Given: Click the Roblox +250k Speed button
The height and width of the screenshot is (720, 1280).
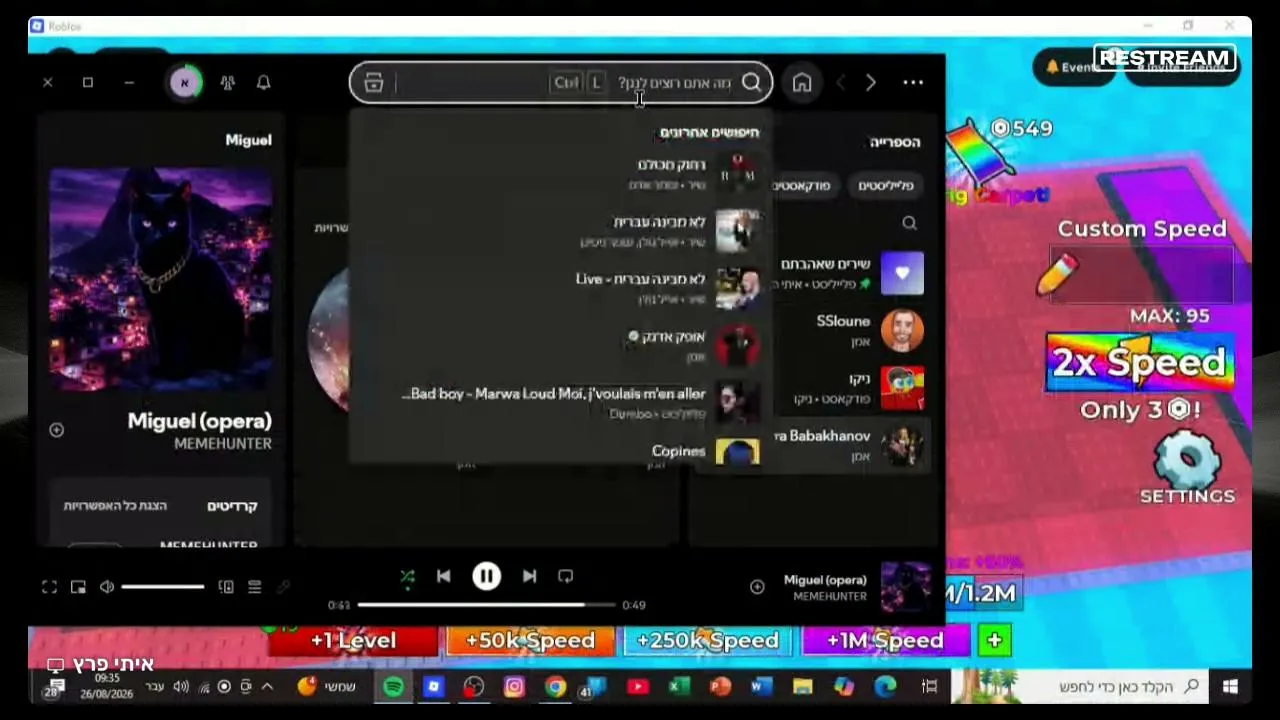Looking at the screenshot, I should 707,641.
